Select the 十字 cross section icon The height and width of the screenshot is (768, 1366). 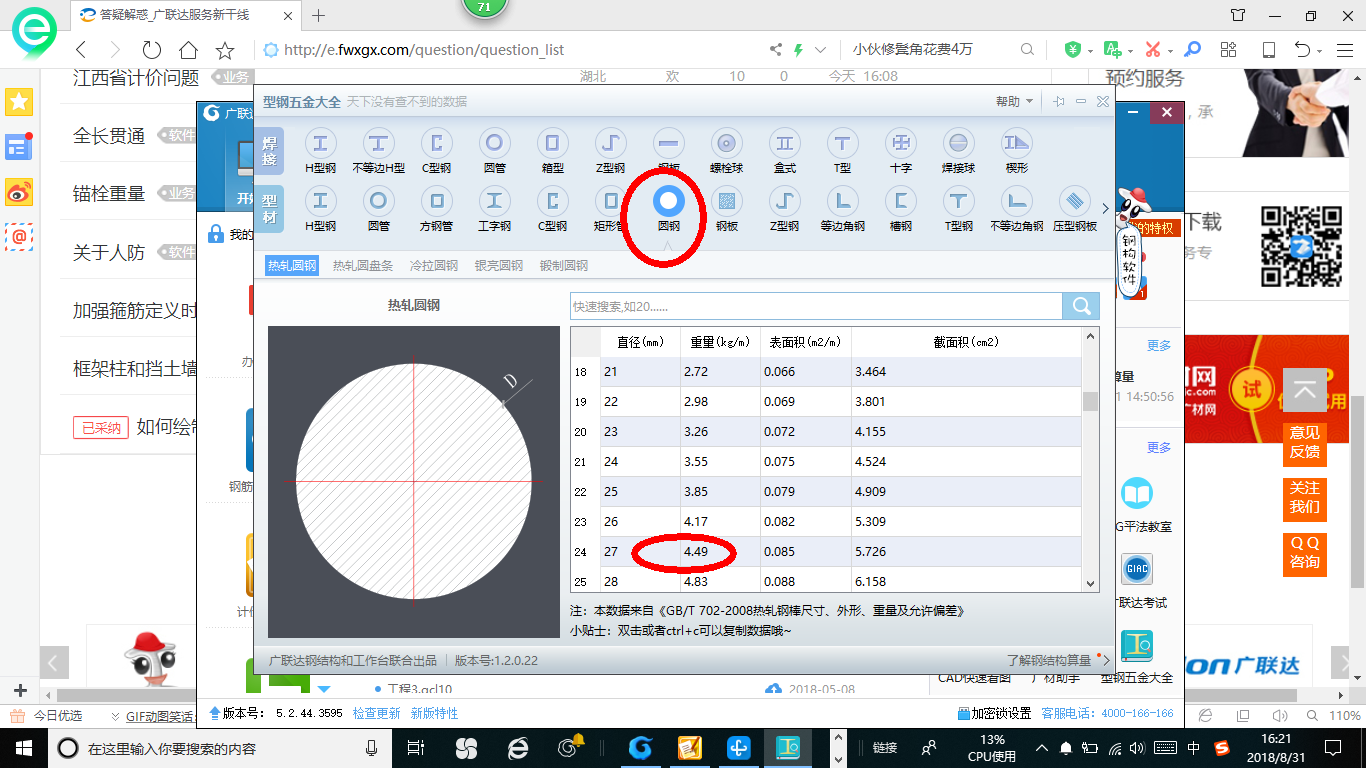pyautogui.click(x=901, y=151)
